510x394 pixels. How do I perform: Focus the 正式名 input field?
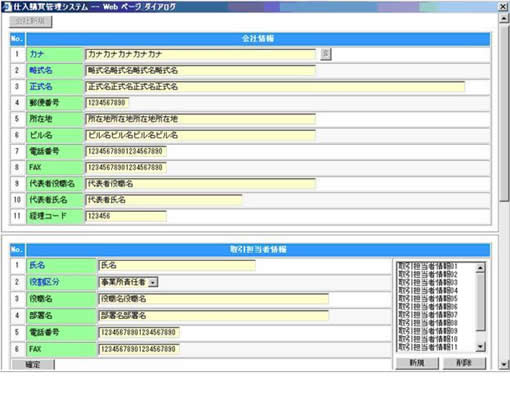(275, 87)
